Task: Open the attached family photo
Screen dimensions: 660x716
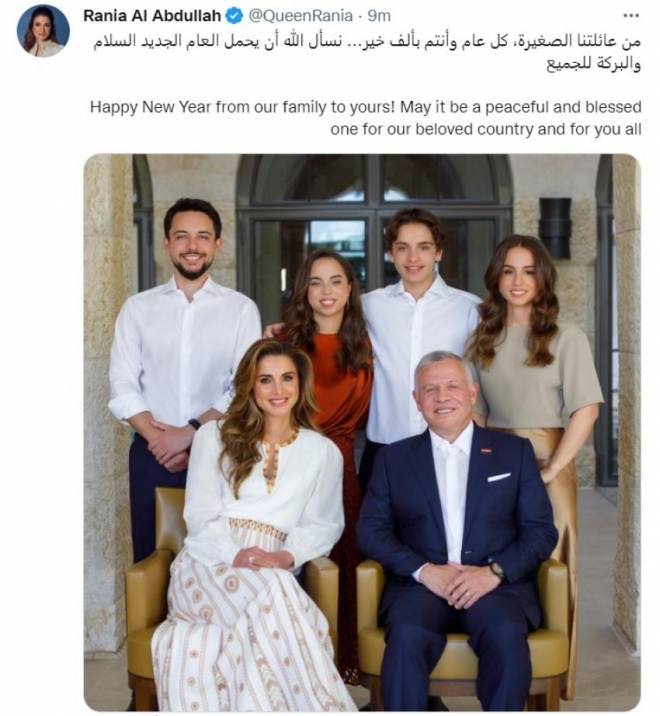Action: point(362,432)
